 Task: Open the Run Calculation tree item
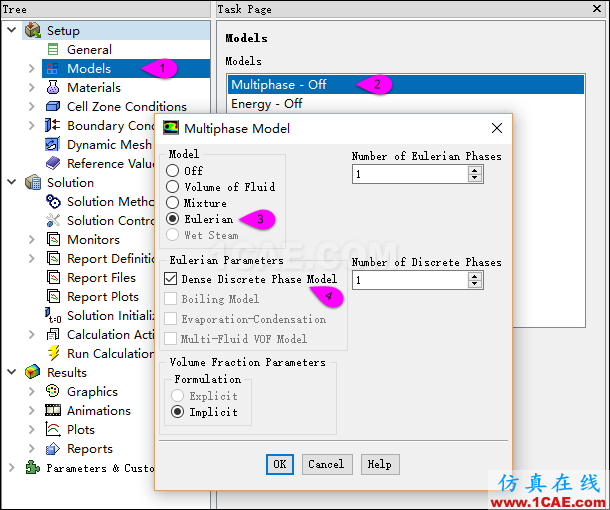[x=110, y=354]
